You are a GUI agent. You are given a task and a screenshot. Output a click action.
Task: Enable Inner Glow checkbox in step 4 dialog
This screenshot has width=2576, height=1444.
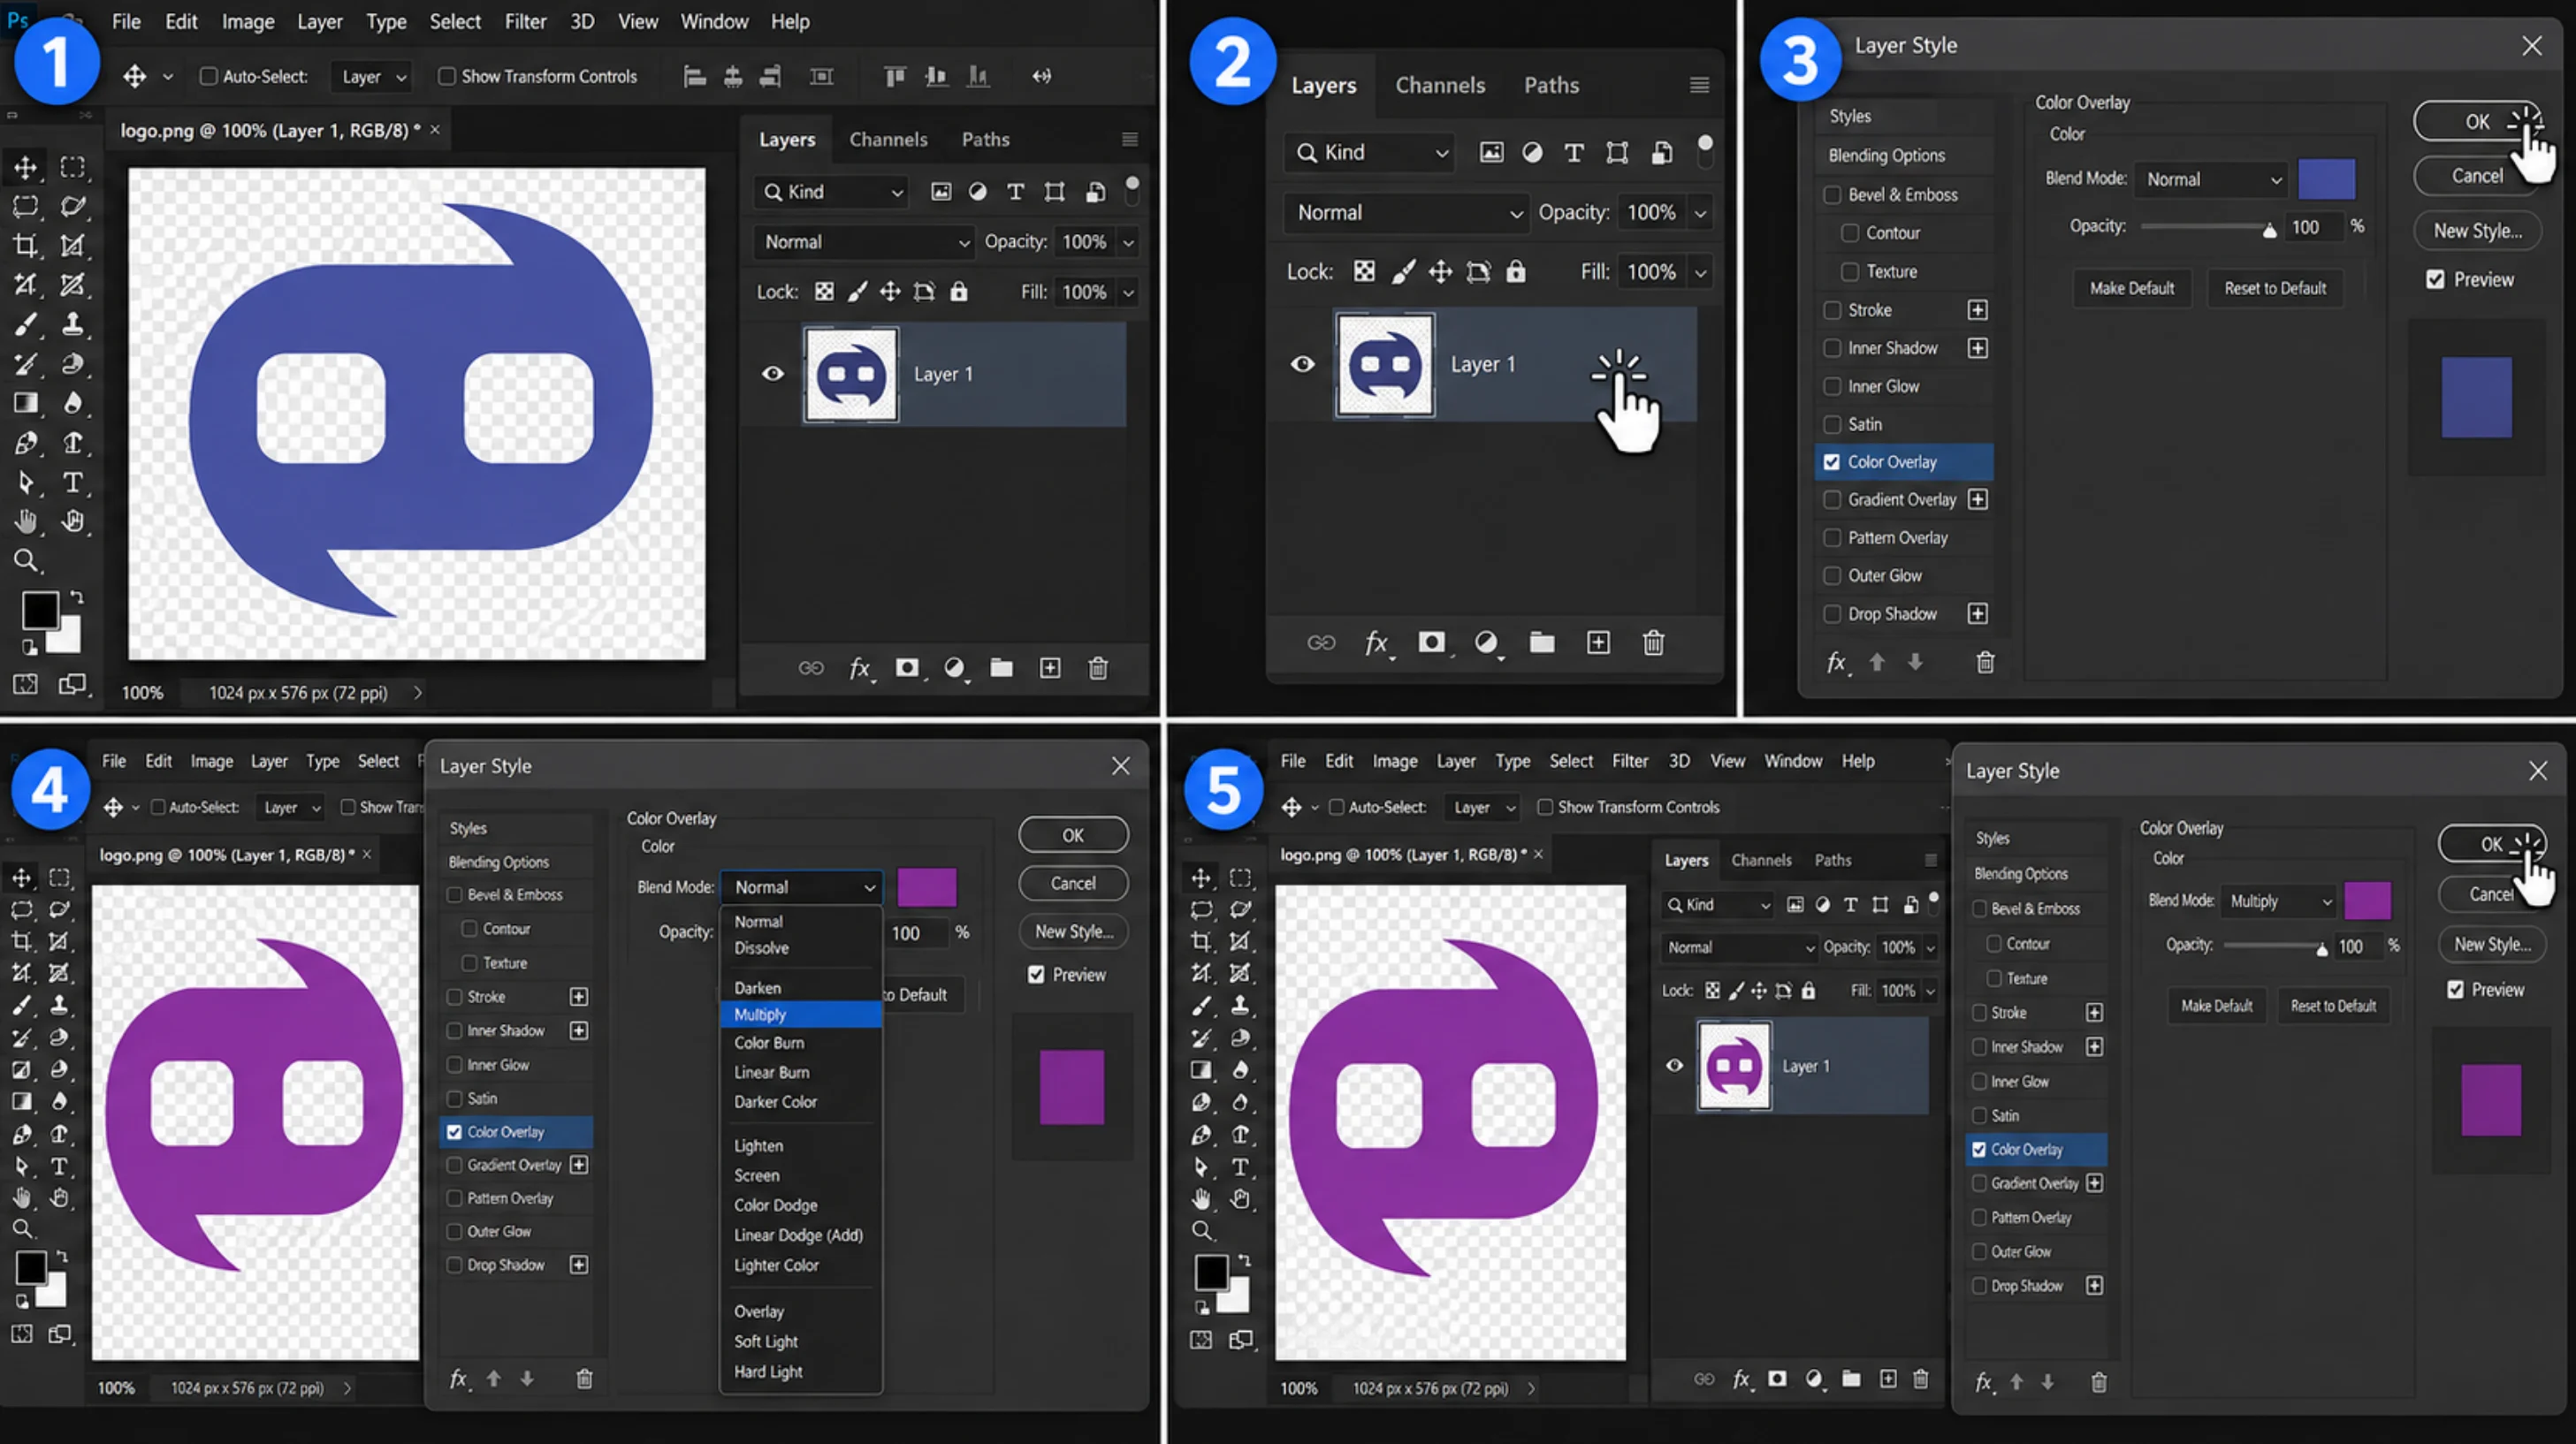(455, 1065)
